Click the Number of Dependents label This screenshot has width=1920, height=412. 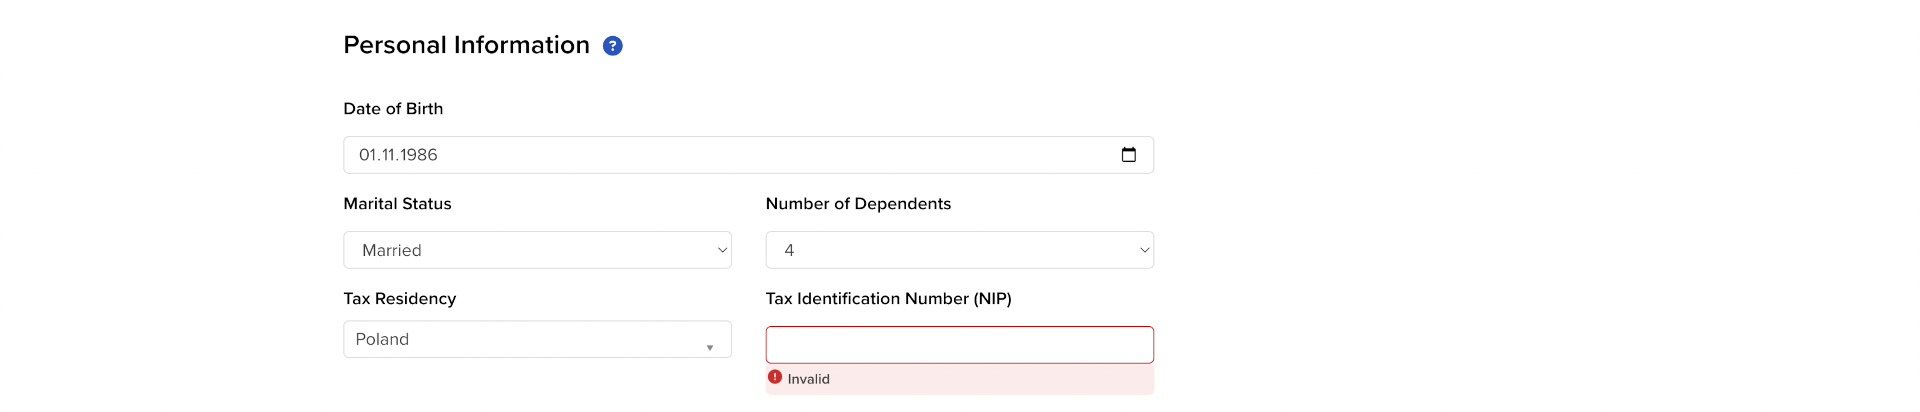pyautogui.click(x=858, y=204)
